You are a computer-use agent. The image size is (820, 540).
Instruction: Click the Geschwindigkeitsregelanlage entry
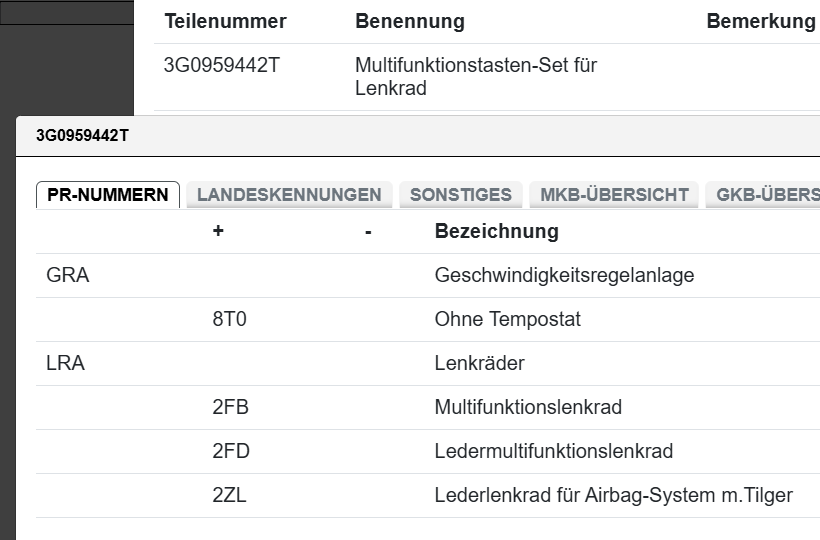pyautogui.click(x=564, y=275)
